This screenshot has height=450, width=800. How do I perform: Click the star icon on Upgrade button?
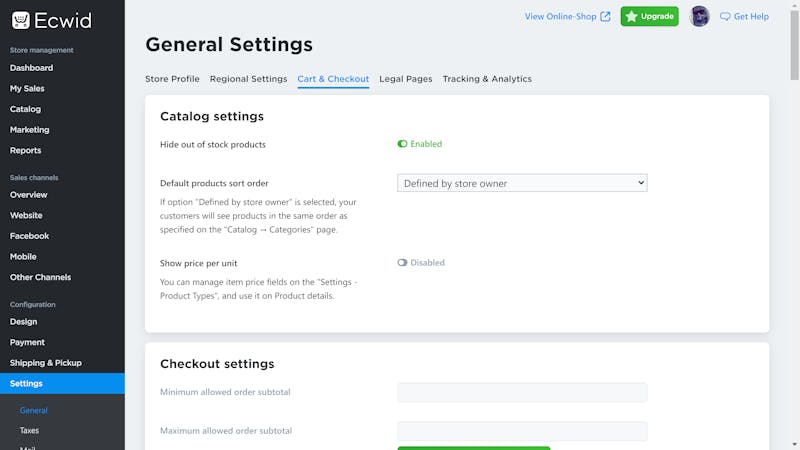pos(631,16)
